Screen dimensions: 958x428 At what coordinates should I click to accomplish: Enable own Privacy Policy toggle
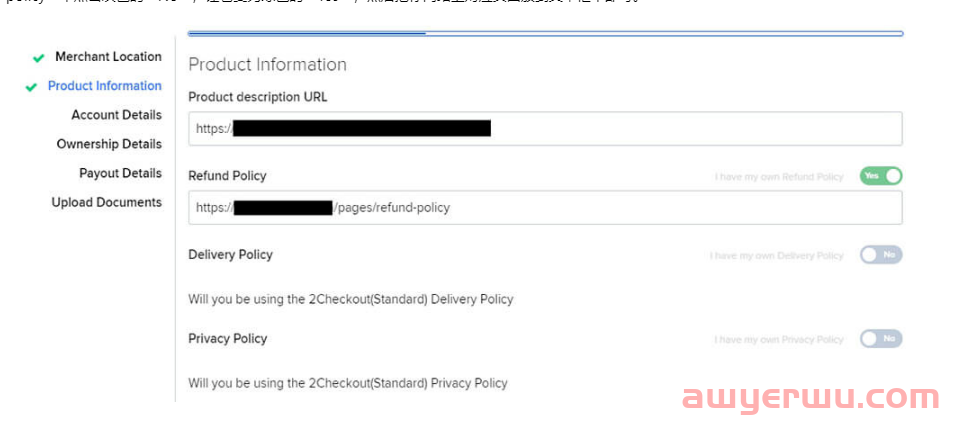pyautogui.click(x=880, y=339)
